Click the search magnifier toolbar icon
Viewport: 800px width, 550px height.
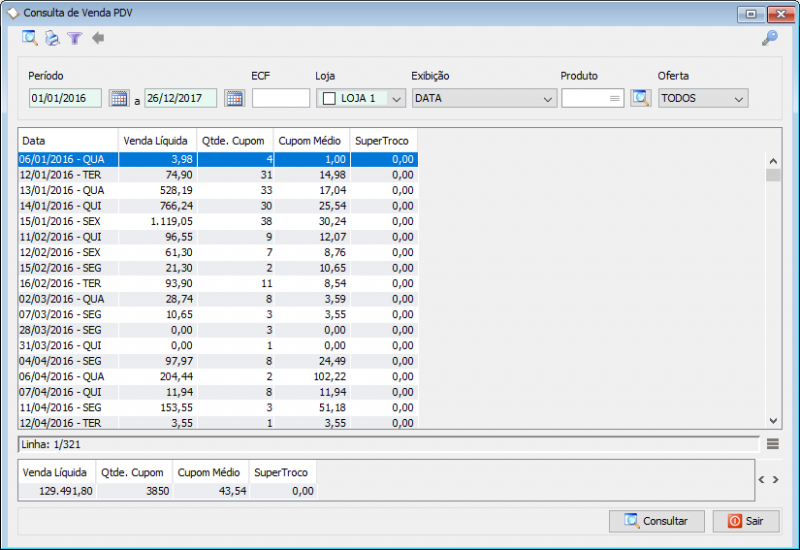click(x=30, y=38)
